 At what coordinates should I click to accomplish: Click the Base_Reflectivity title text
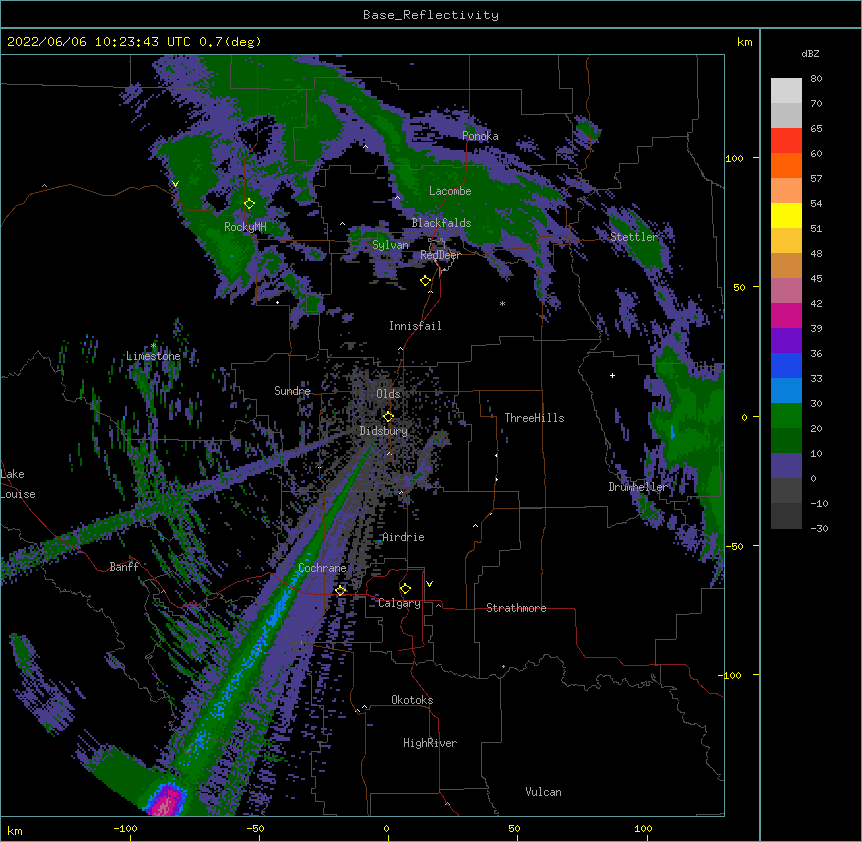coord(430,15)
